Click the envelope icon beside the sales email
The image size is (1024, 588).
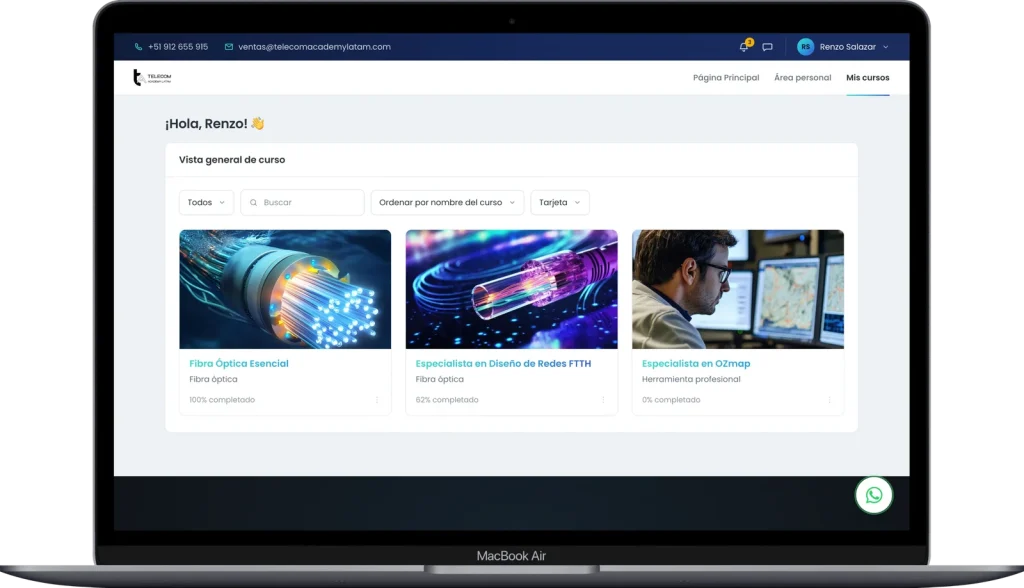229,47
